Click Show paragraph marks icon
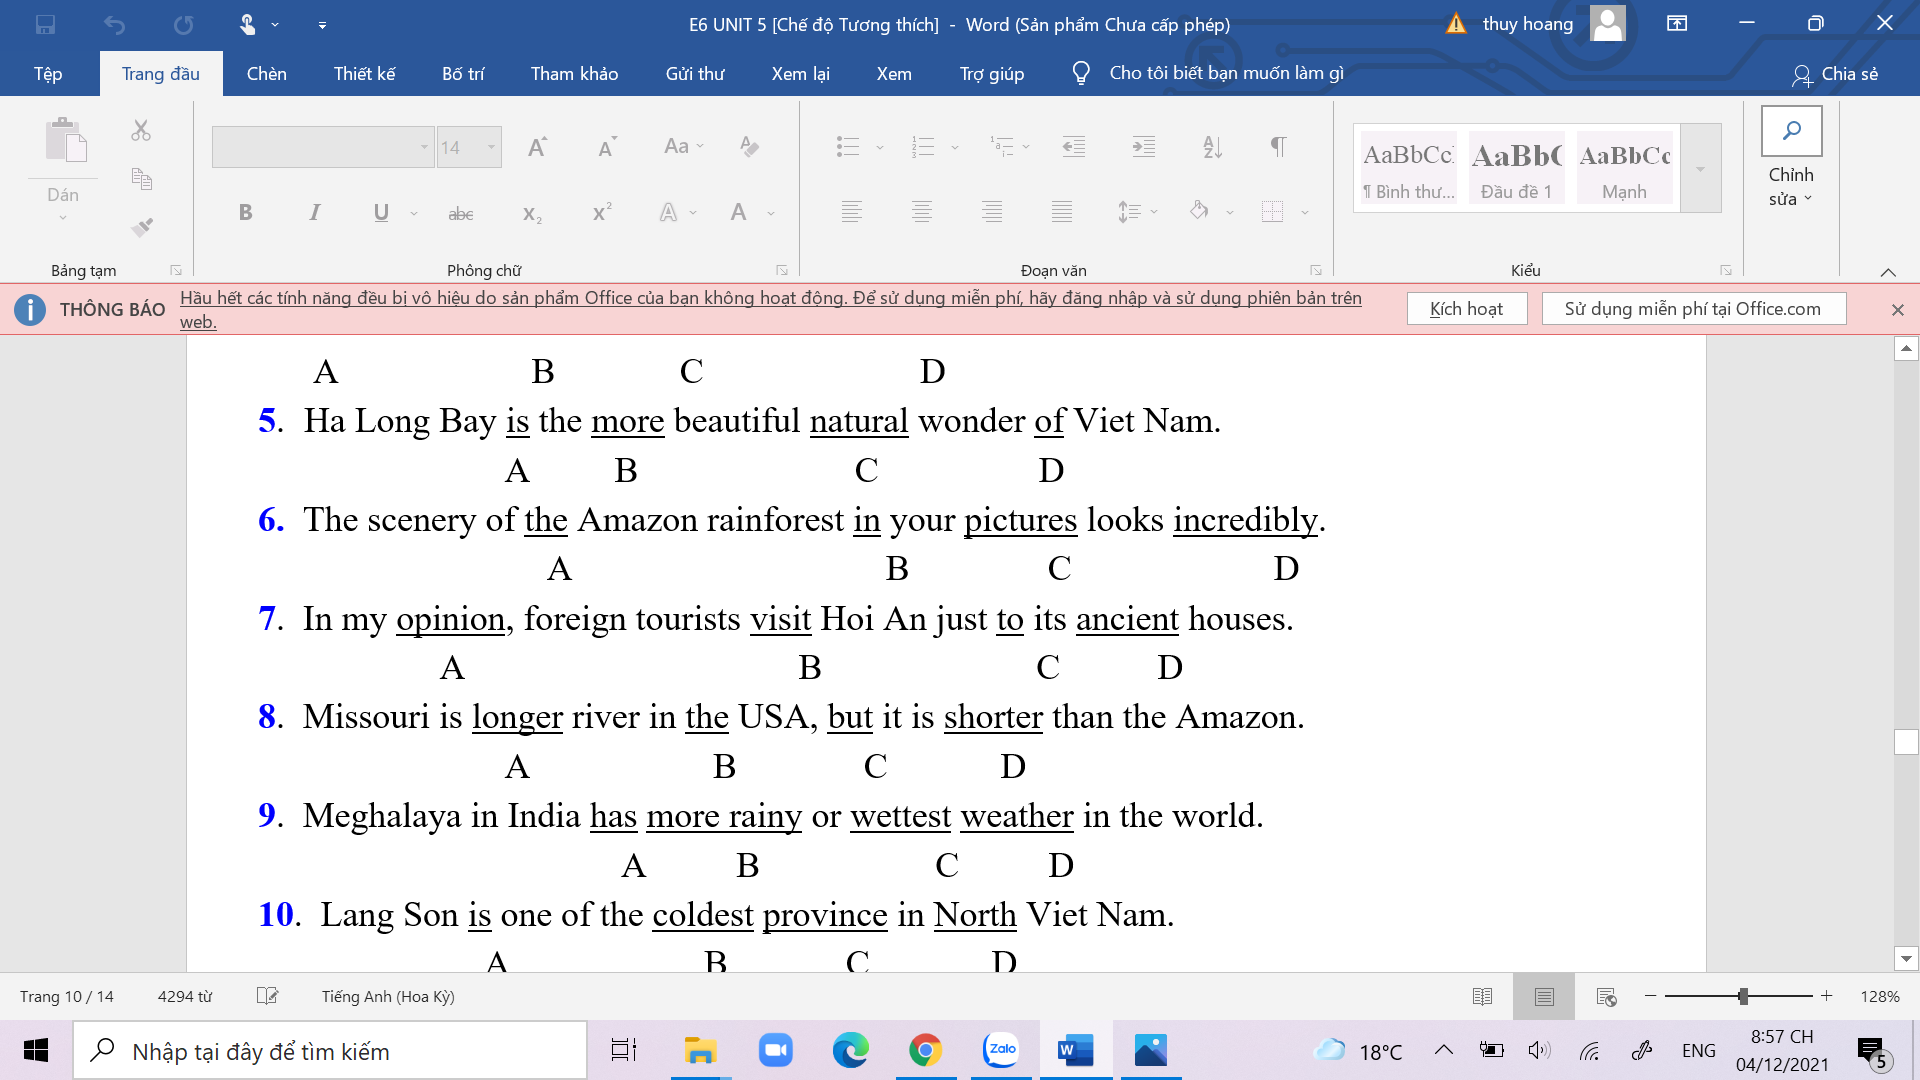The height and width of the screenshot is (1080, 1920). click(x=1278, y=147)
